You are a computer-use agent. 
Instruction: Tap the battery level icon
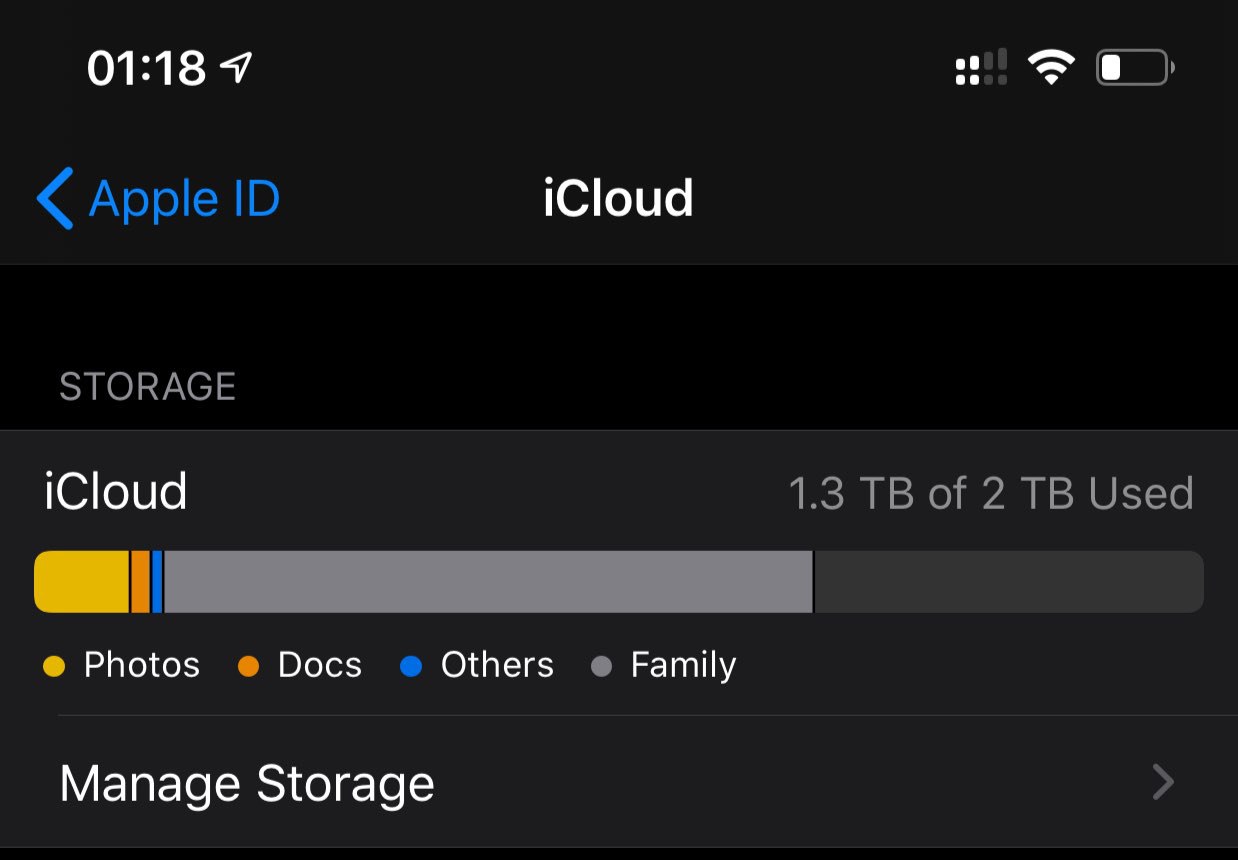click(1135, 68)
